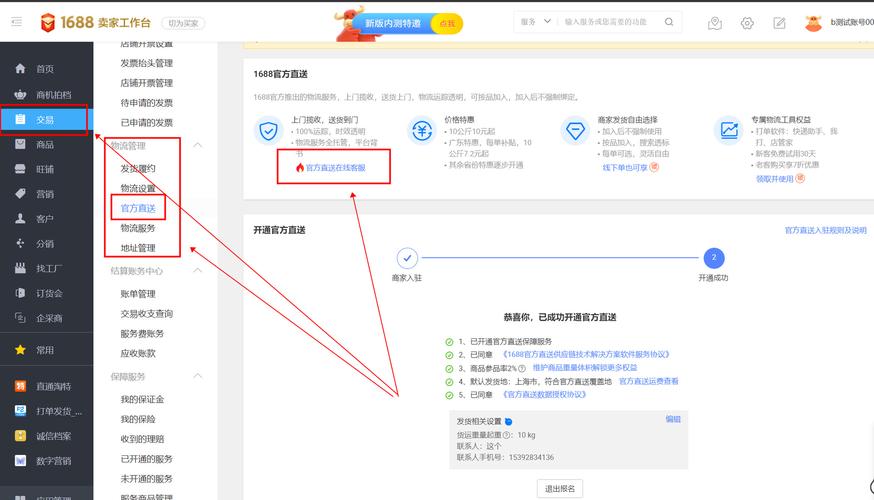
Task: Click the 常用 star icon in the sidebar
Action: pos(20,350)
